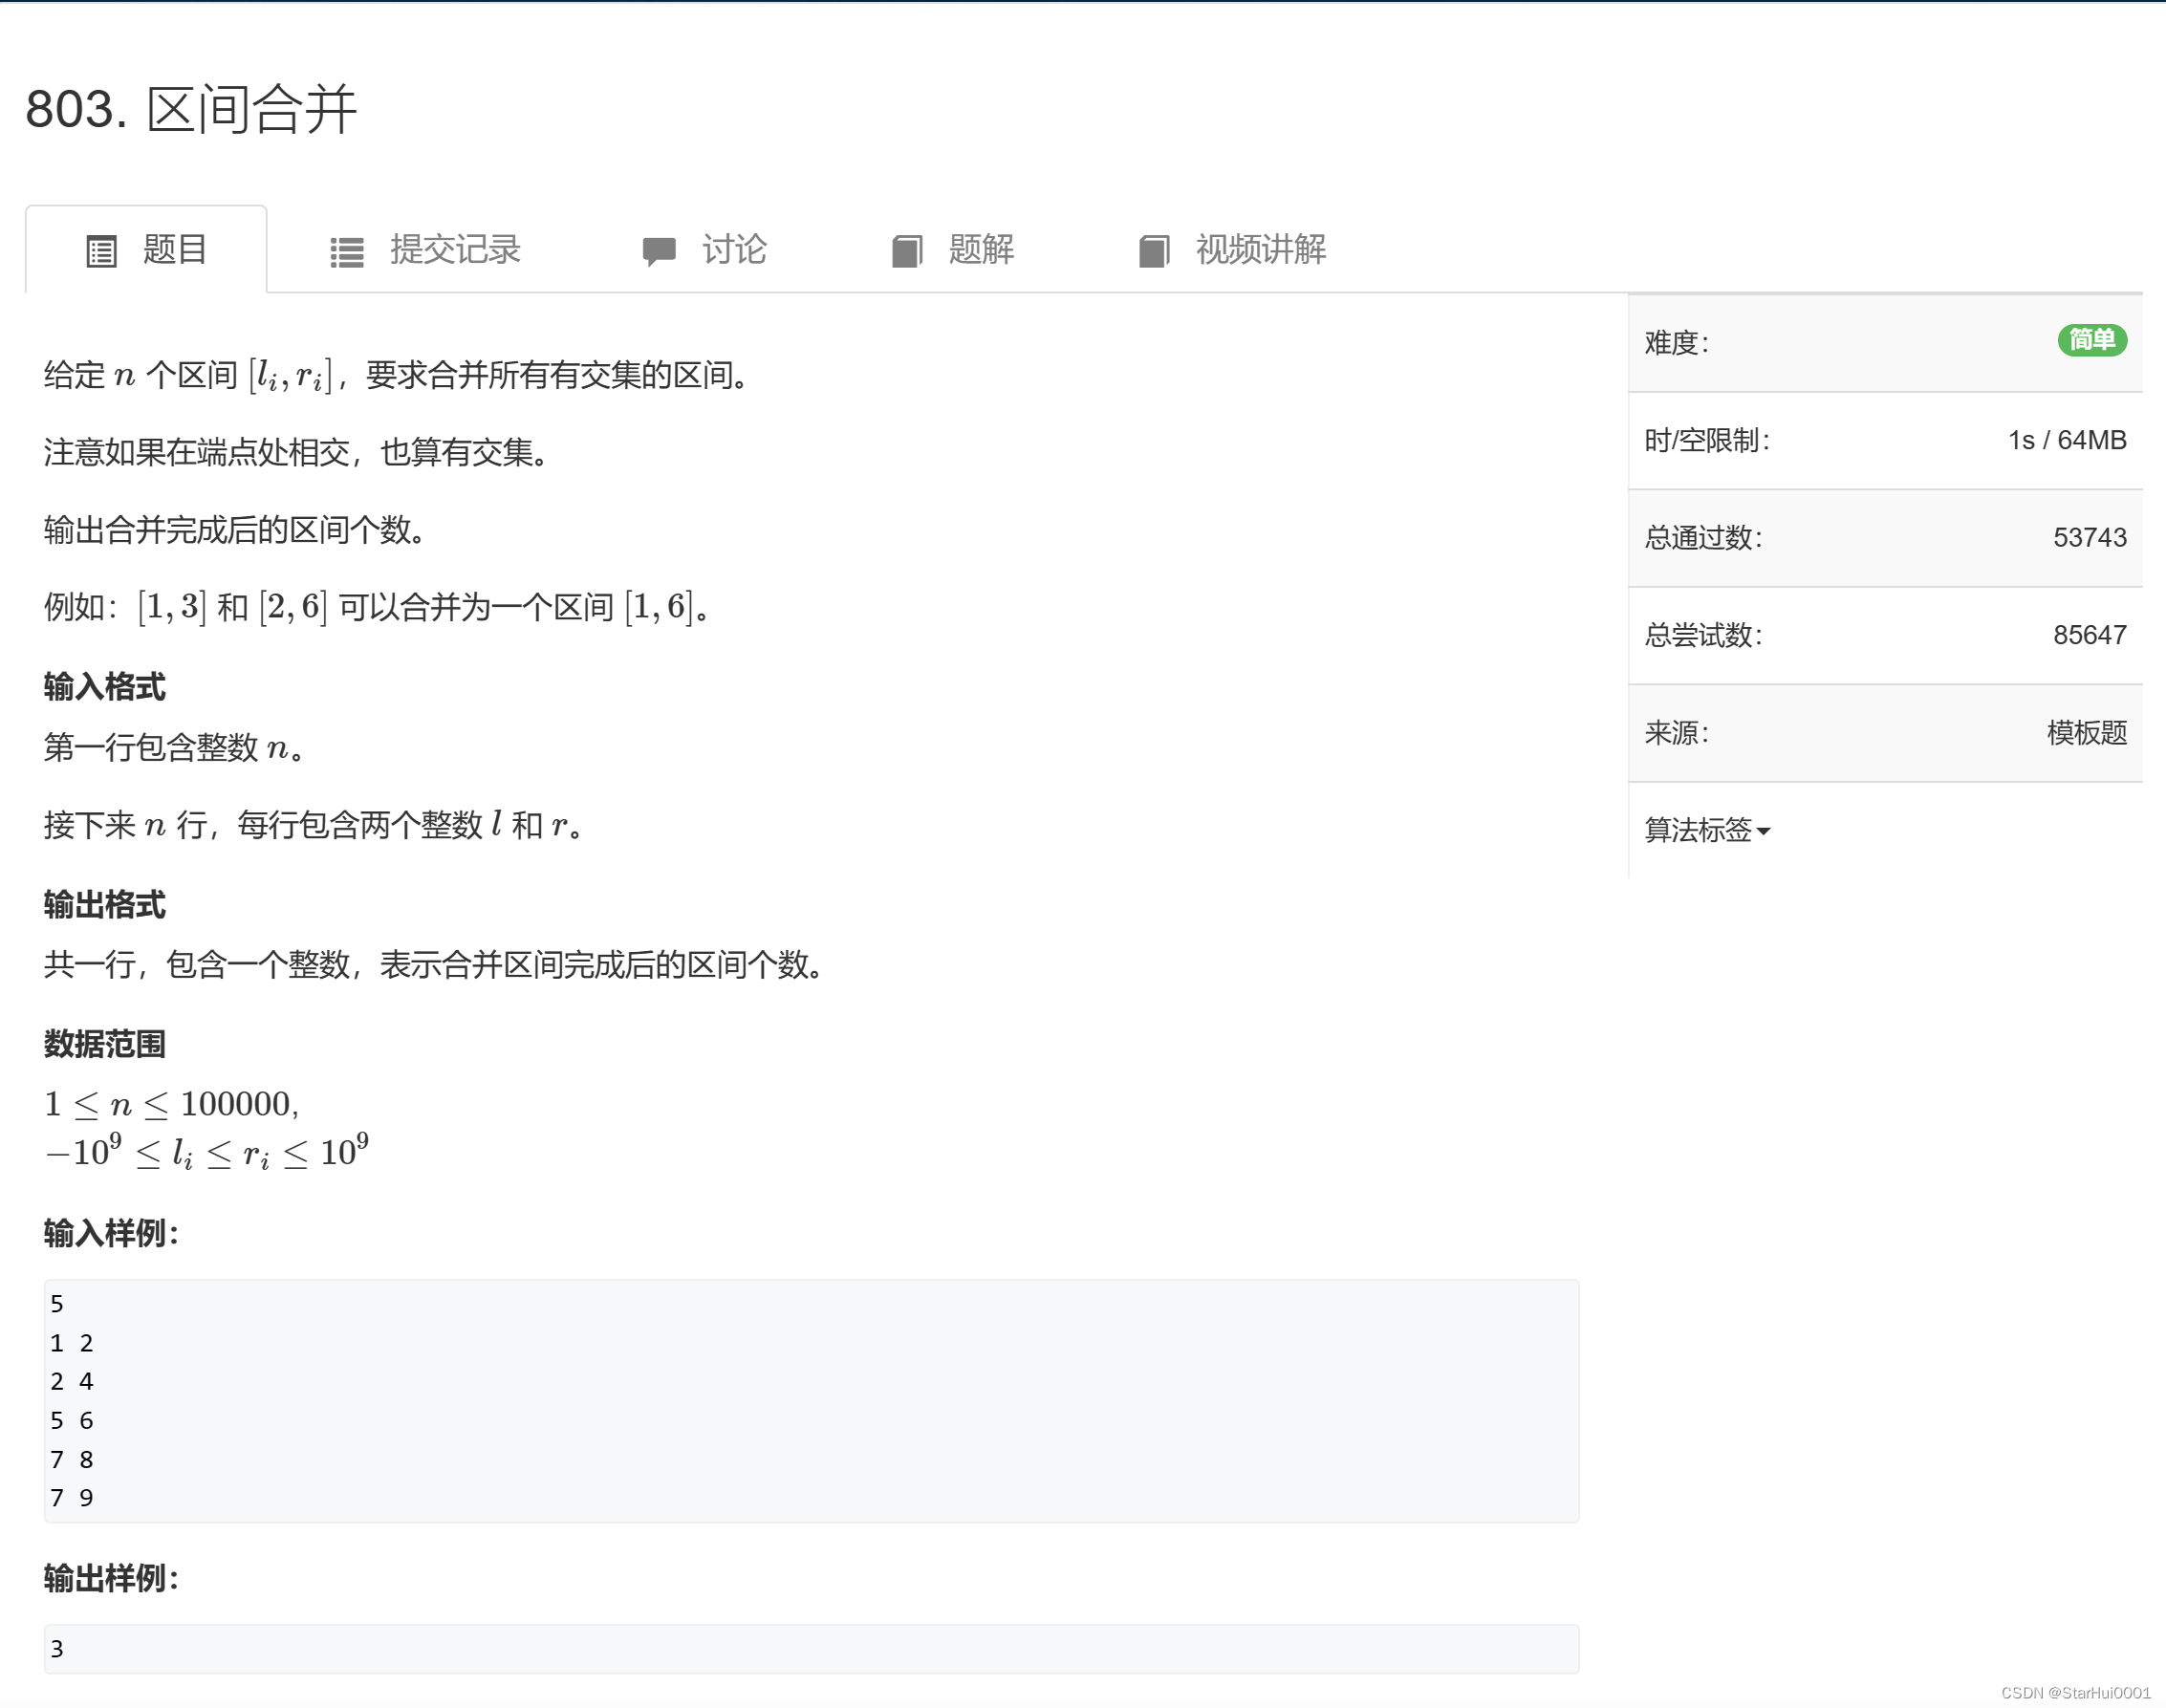Open the 题解 tab
This screenshot has width=2166, height=1708.
tap(980, 250)
